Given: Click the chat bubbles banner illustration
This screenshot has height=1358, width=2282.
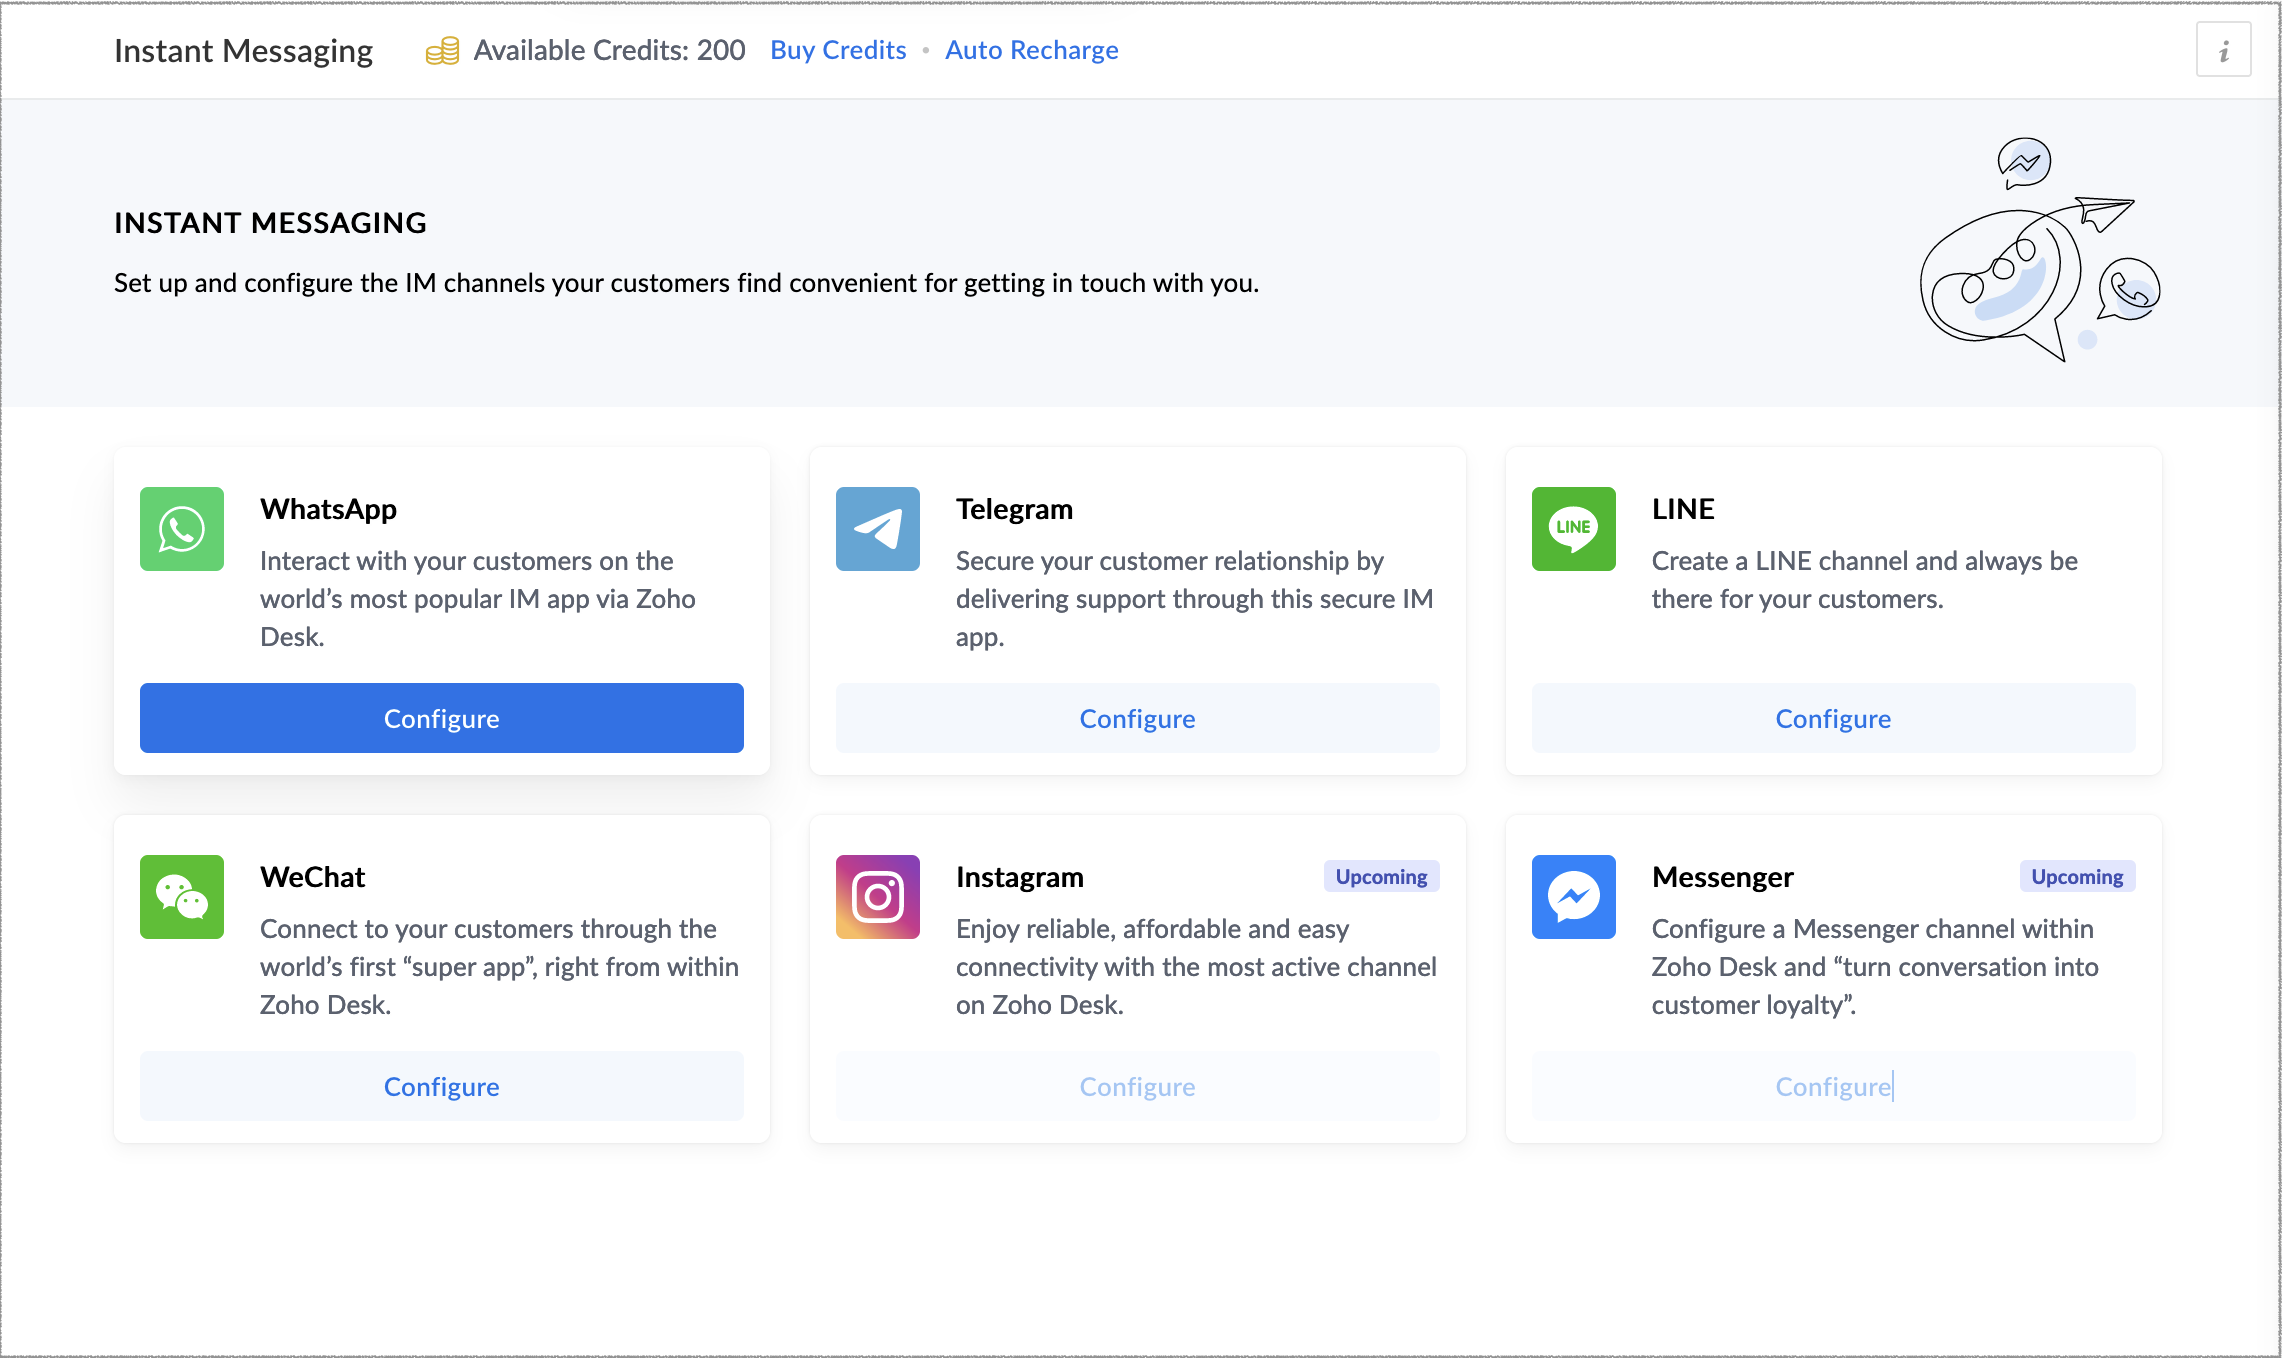Looking at the screenshot, I should tap(2040, 250).
